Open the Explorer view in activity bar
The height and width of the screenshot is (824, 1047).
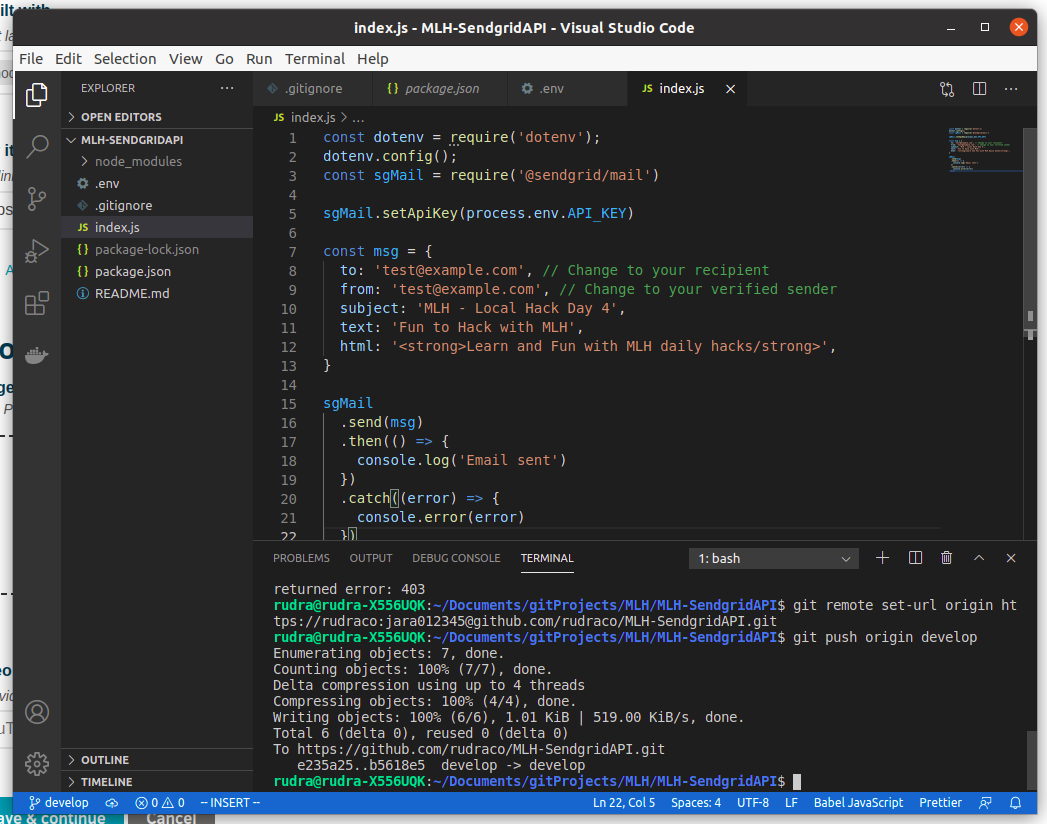pos(37,95)
